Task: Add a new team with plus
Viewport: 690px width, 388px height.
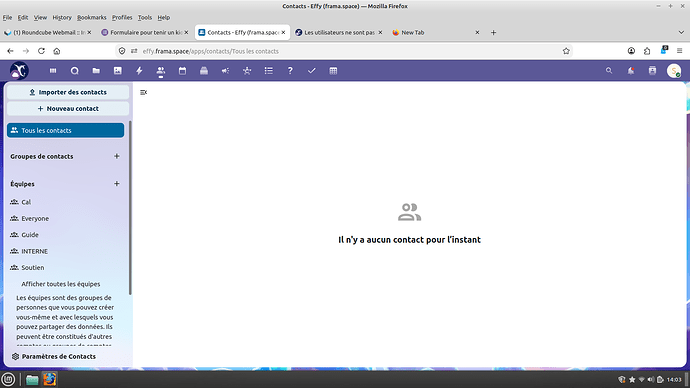Action: point(117,183)
